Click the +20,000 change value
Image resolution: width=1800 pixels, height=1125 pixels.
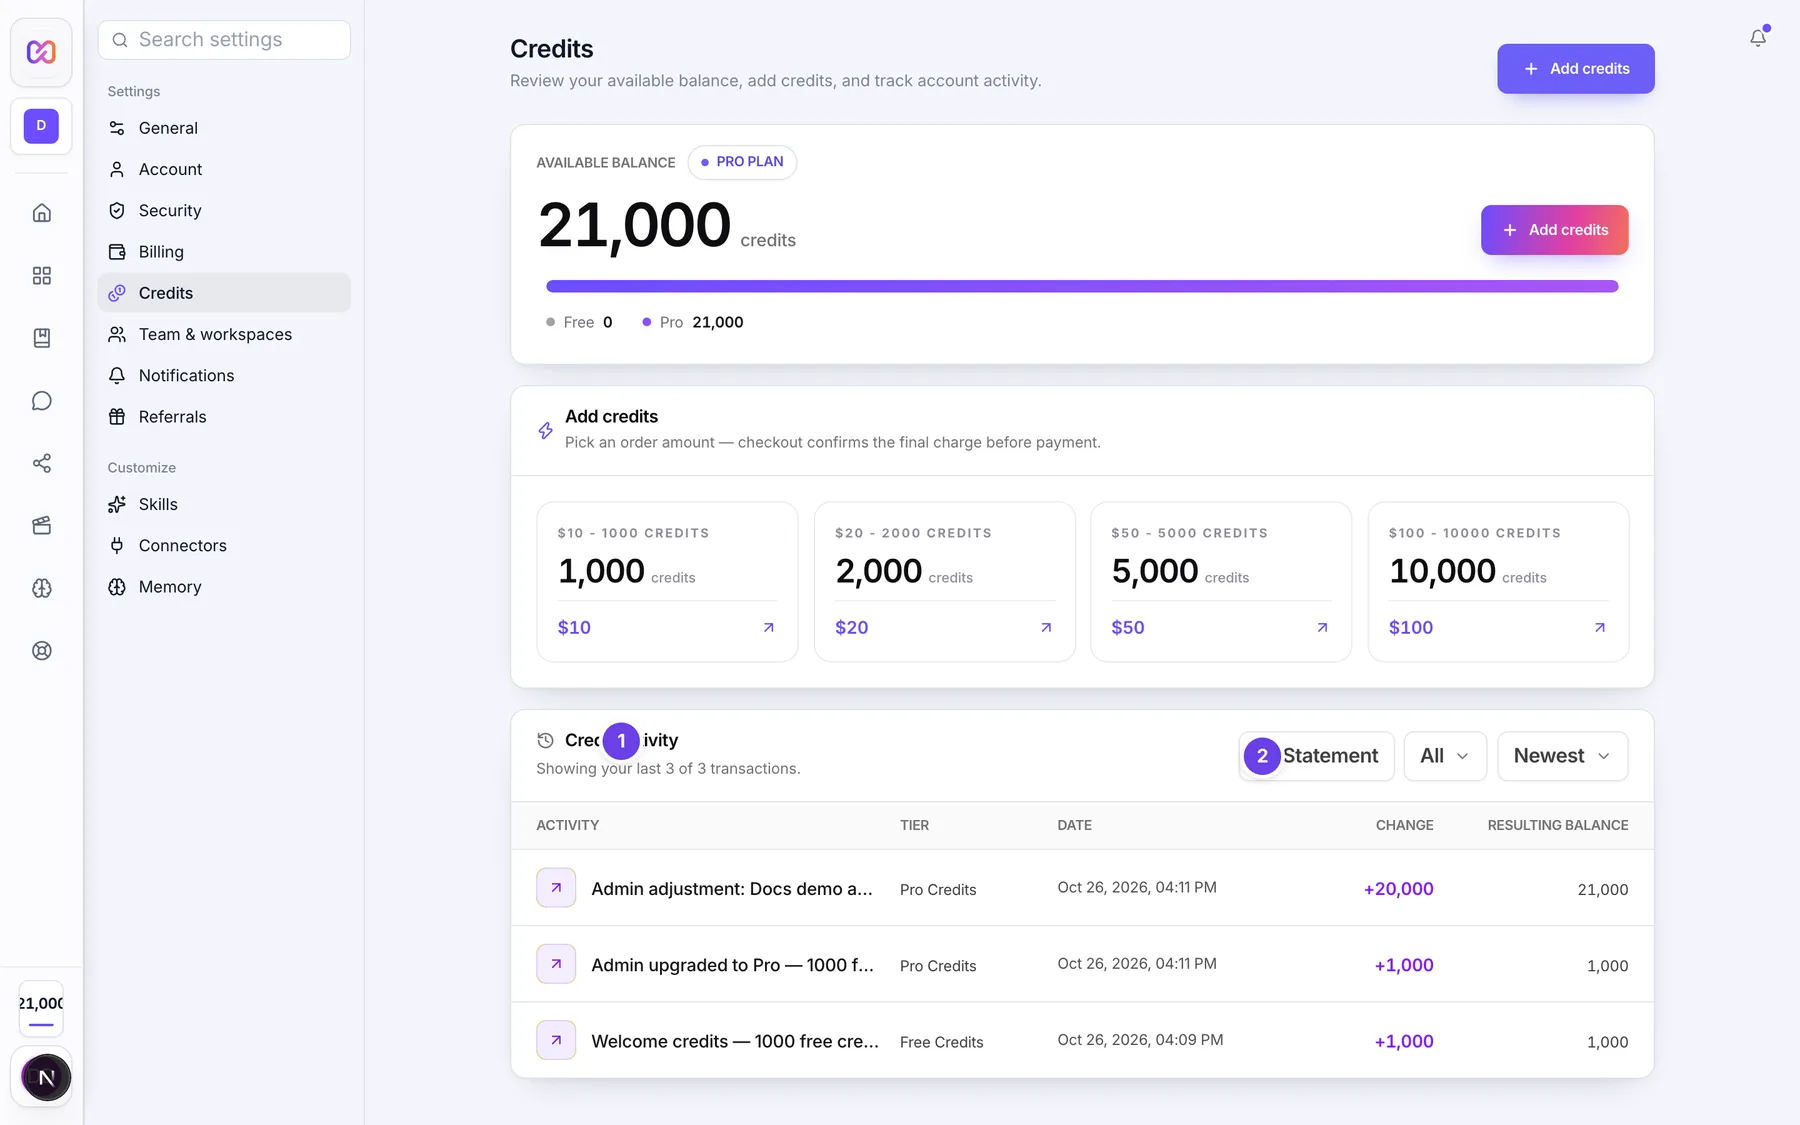(x=1398, y=889)
